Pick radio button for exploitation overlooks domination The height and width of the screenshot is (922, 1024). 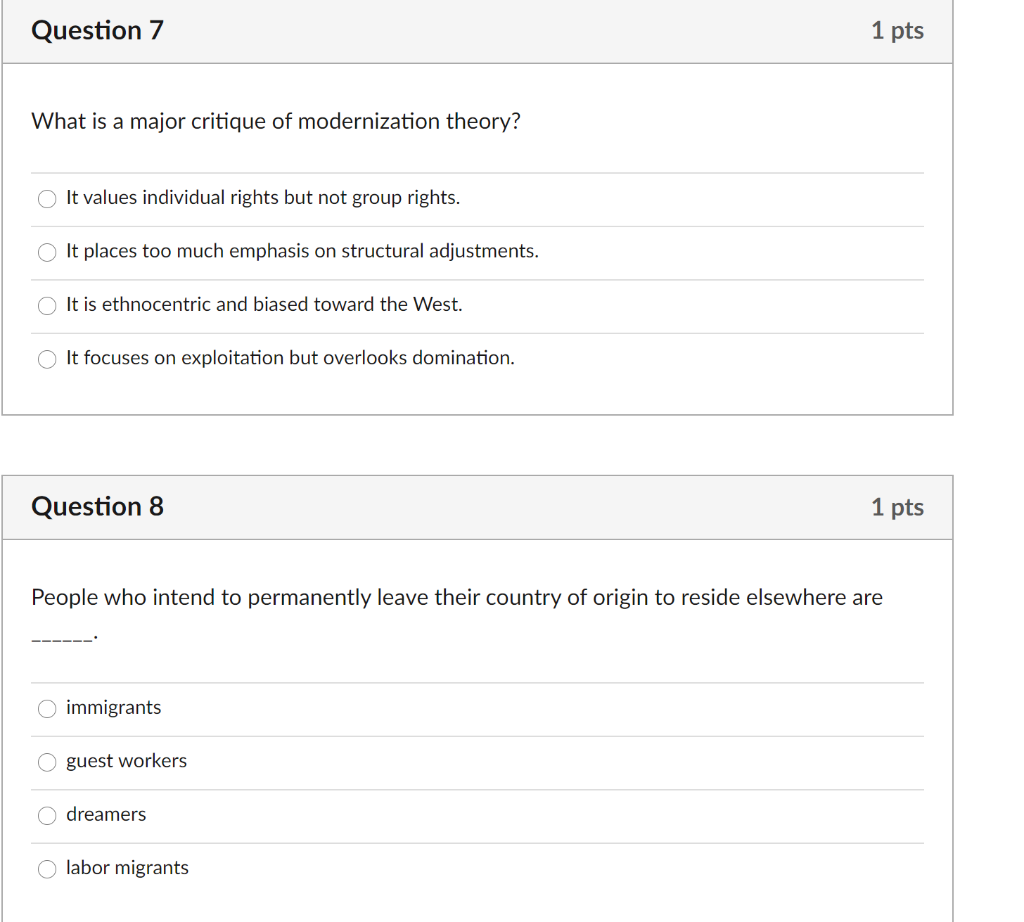pyautogui.click(x=47, y=359)
